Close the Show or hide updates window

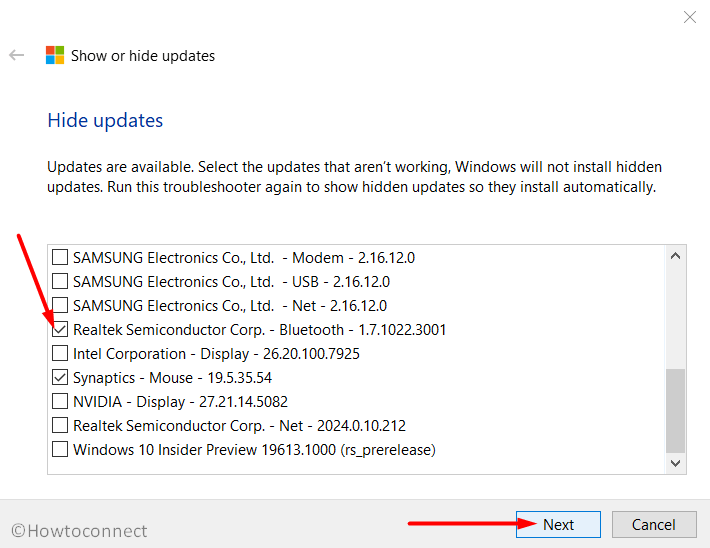(x=690, y=17)
